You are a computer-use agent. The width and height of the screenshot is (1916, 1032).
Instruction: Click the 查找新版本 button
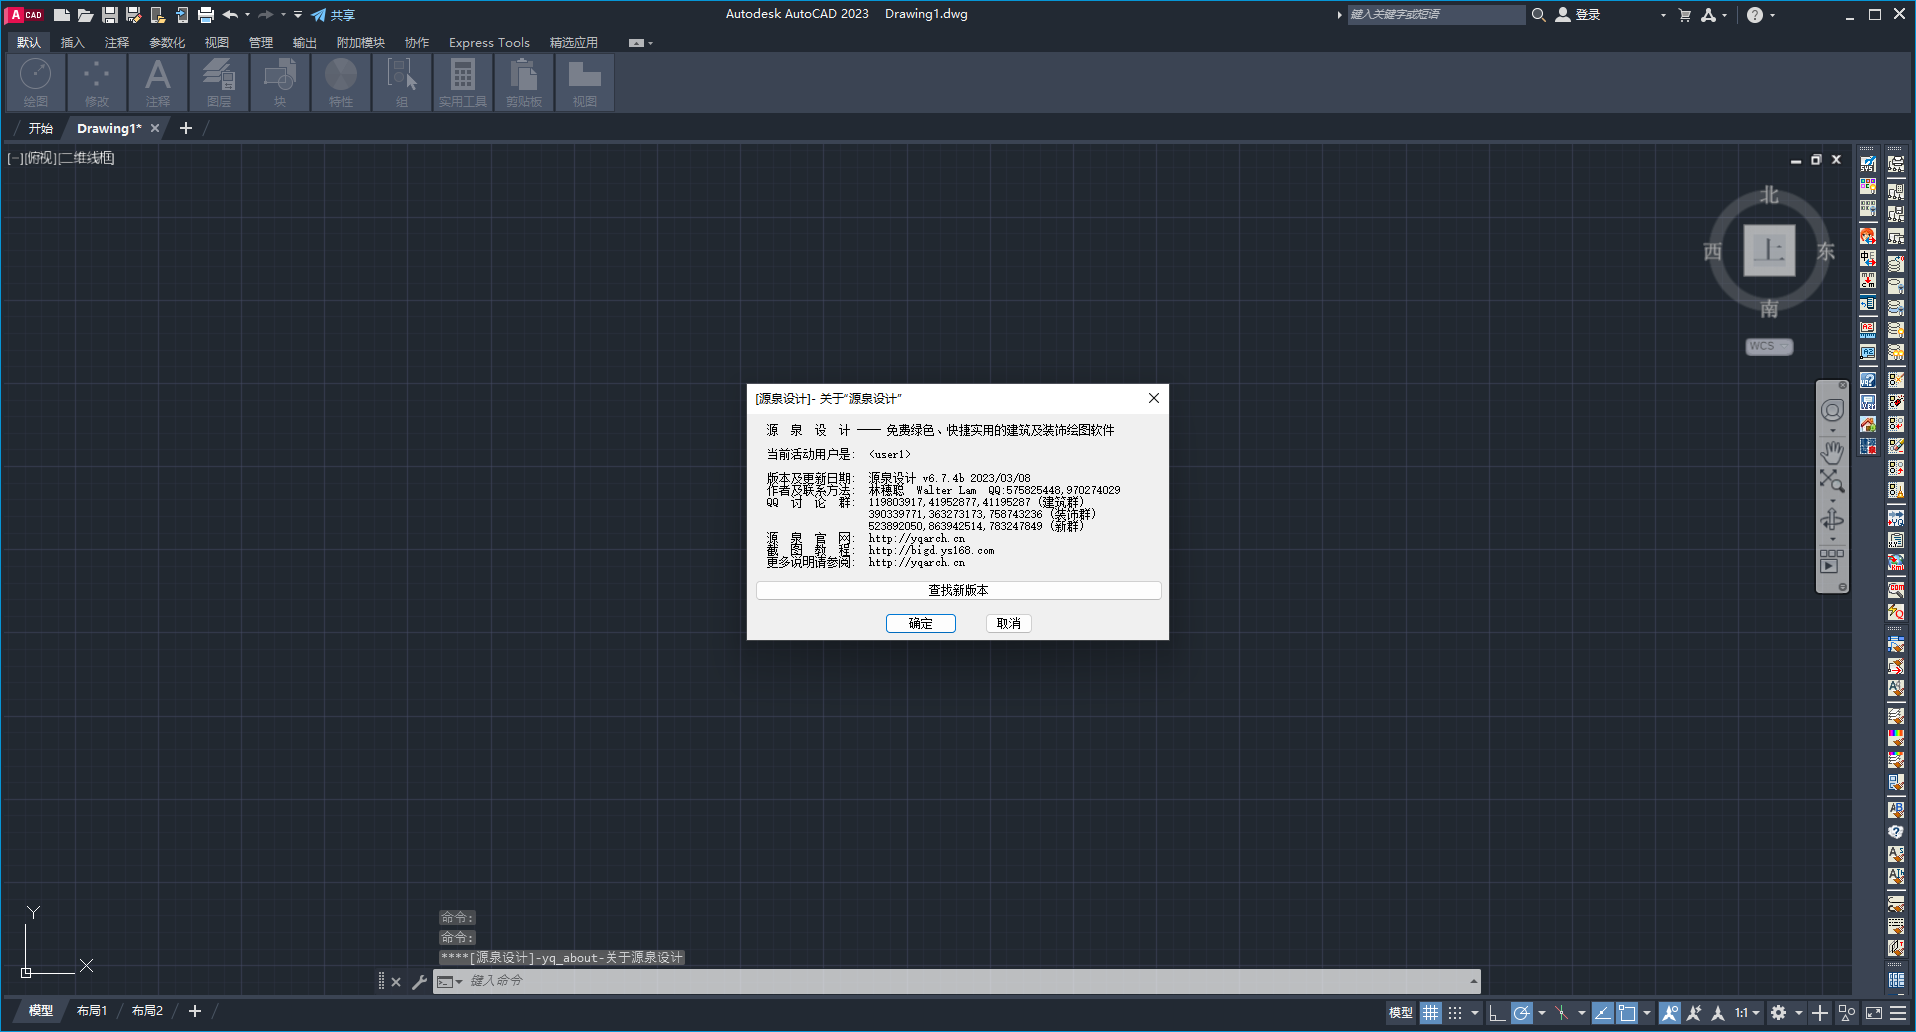tap(958, 590)
